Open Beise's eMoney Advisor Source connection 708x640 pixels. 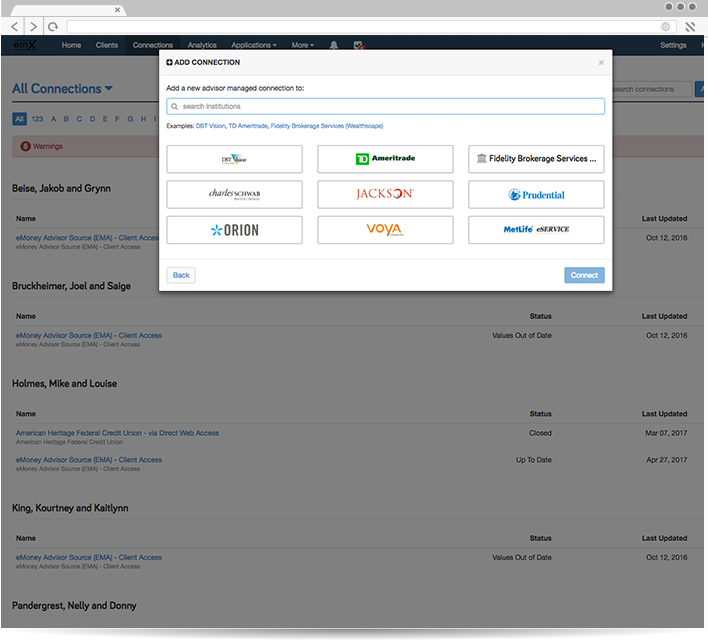coord(87,238)
